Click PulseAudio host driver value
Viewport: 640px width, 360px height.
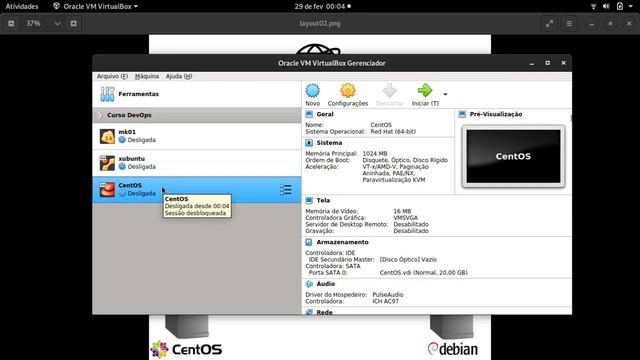click(x=388, y=295)
